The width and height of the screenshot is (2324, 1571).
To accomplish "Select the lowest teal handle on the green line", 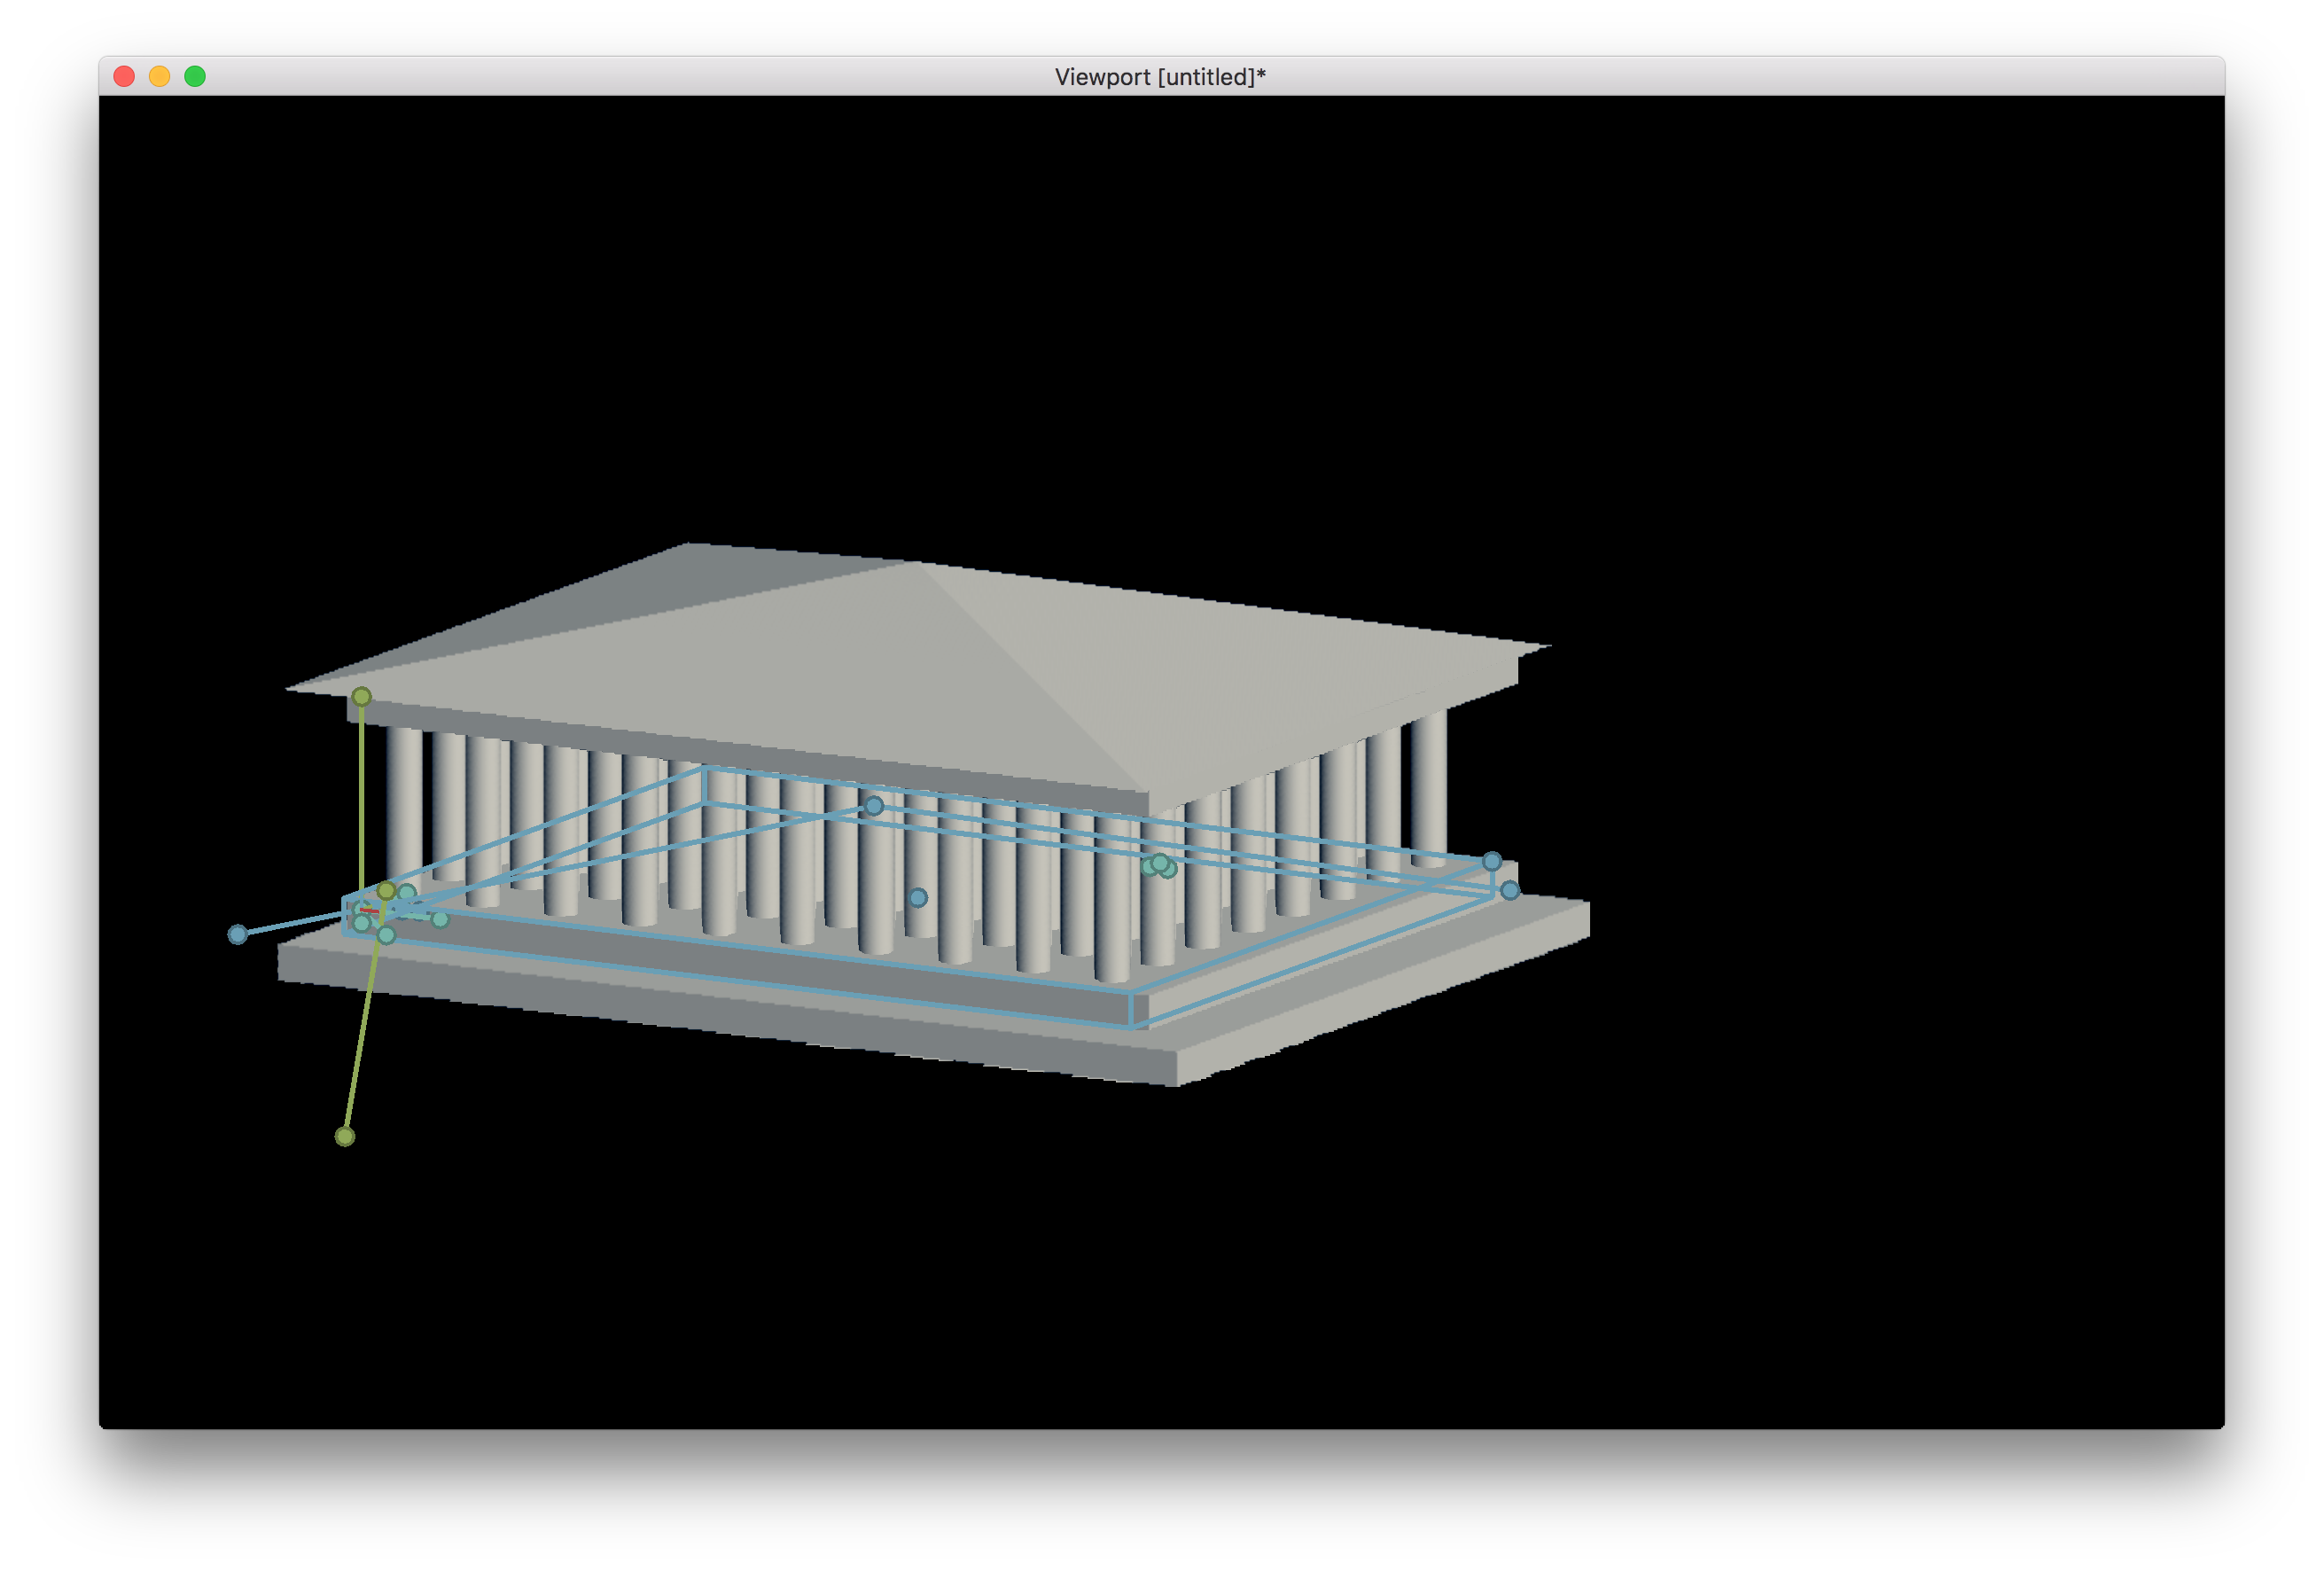I will [x=386, y=935].
